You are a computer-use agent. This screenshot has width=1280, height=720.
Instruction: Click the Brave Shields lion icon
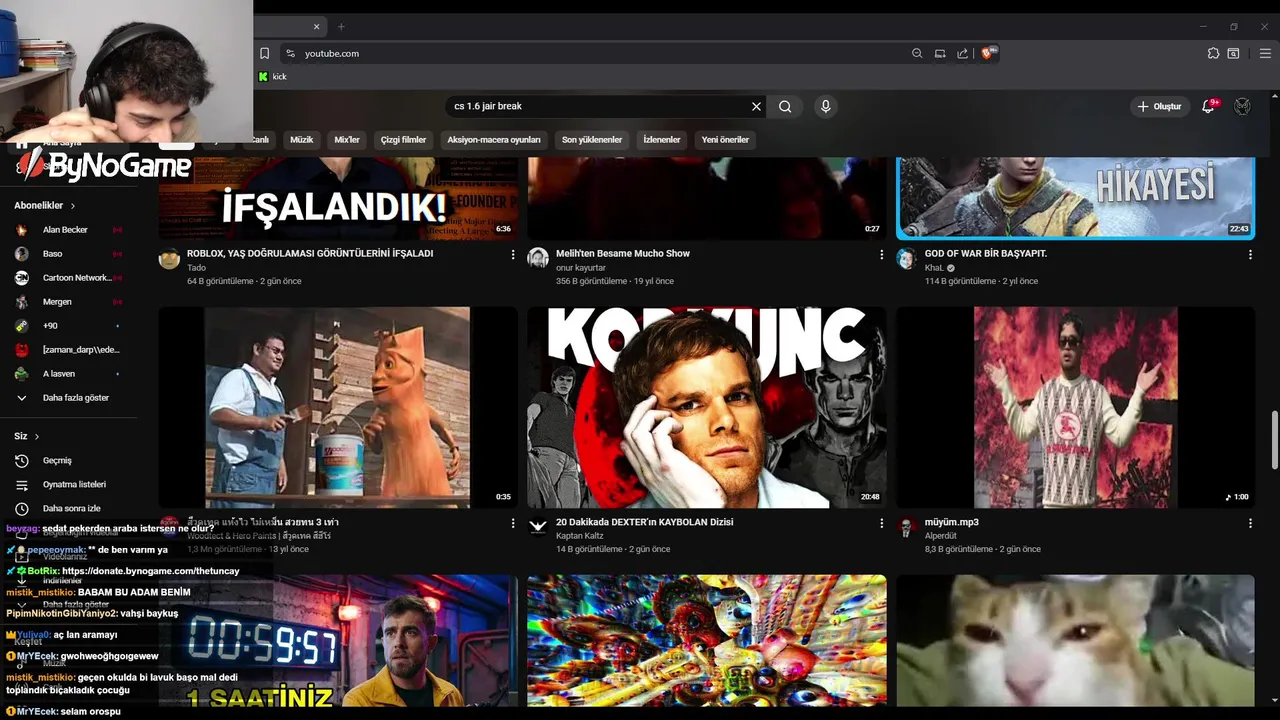(x=988, y=53)
